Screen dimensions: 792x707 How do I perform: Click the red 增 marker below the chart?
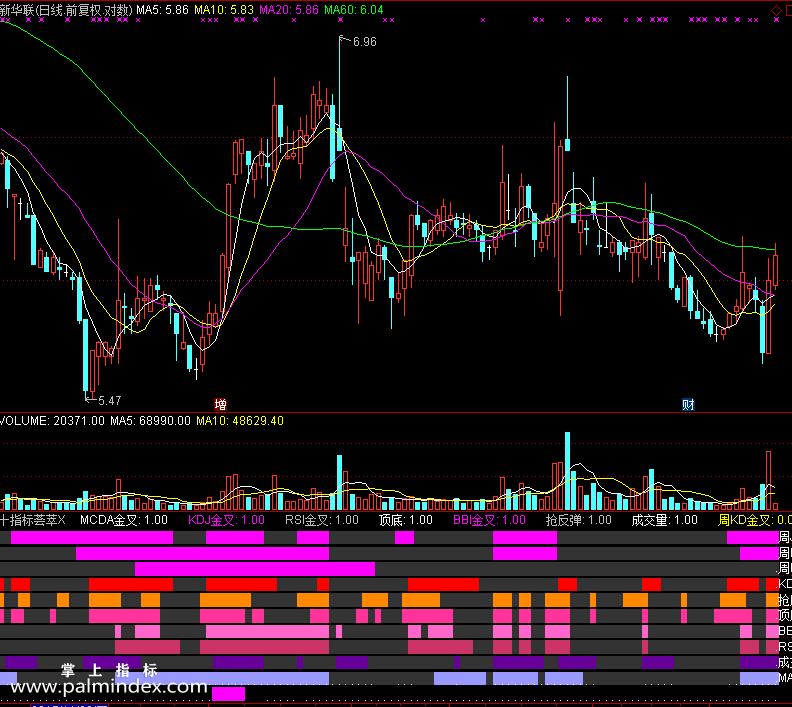click(x=220, y=404)
